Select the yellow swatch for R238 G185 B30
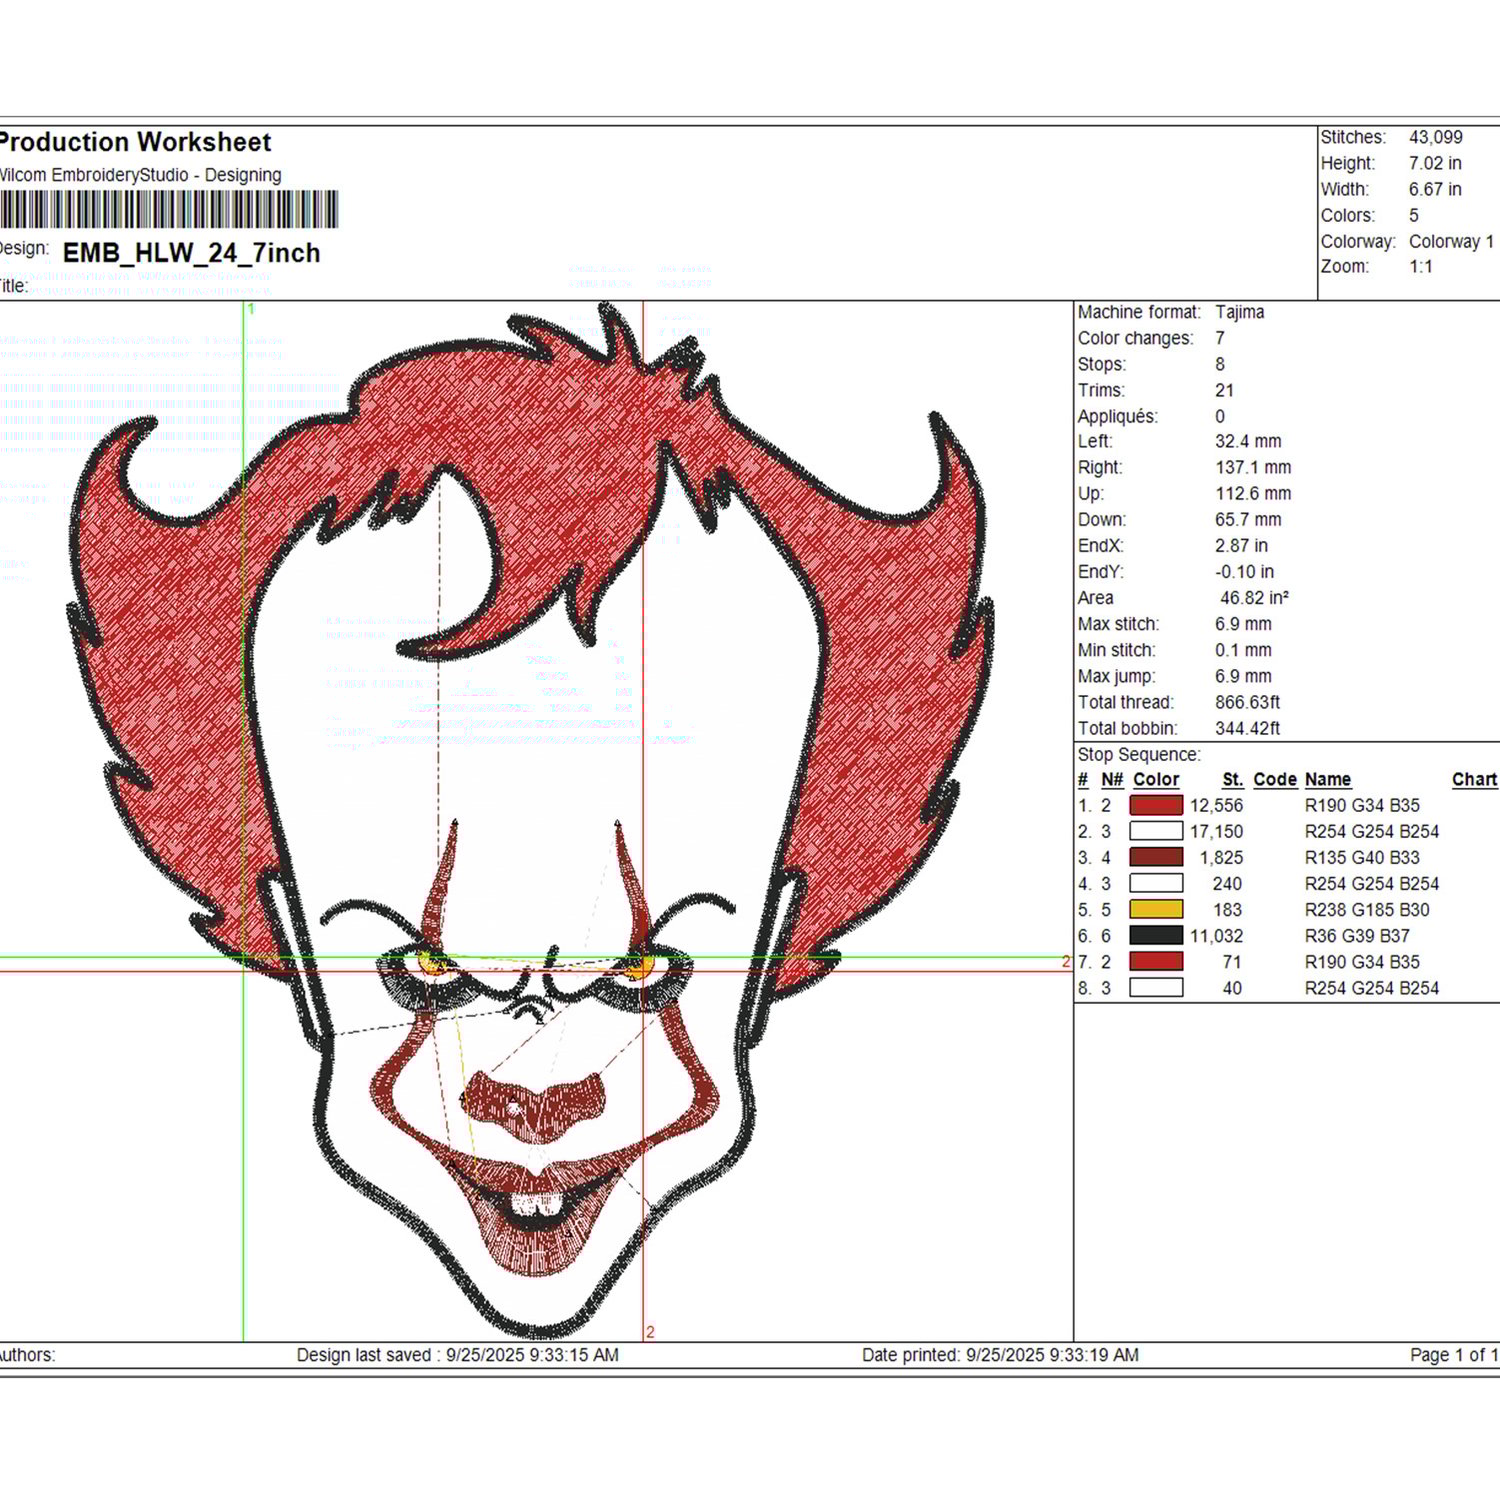The height and width of the screenshot is (1495, 1500). [1156, 909]
